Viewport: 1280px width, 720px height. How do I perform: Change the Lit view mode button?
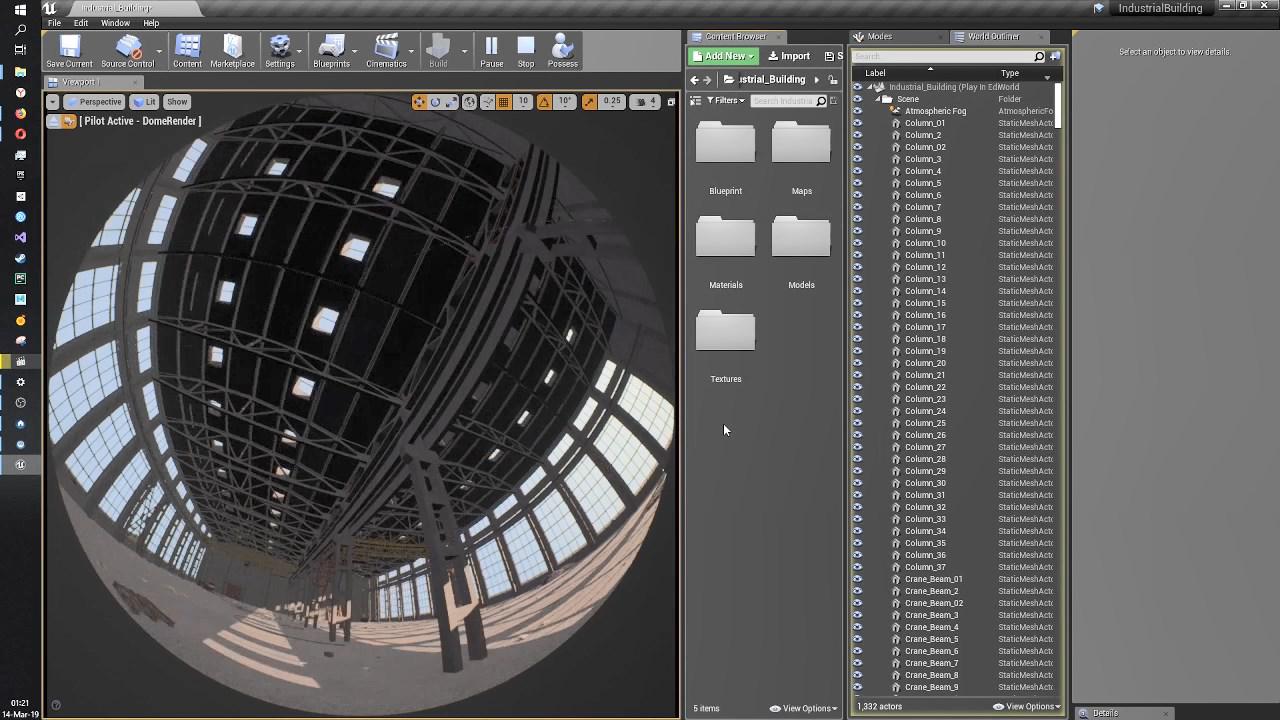pos(145,102)
